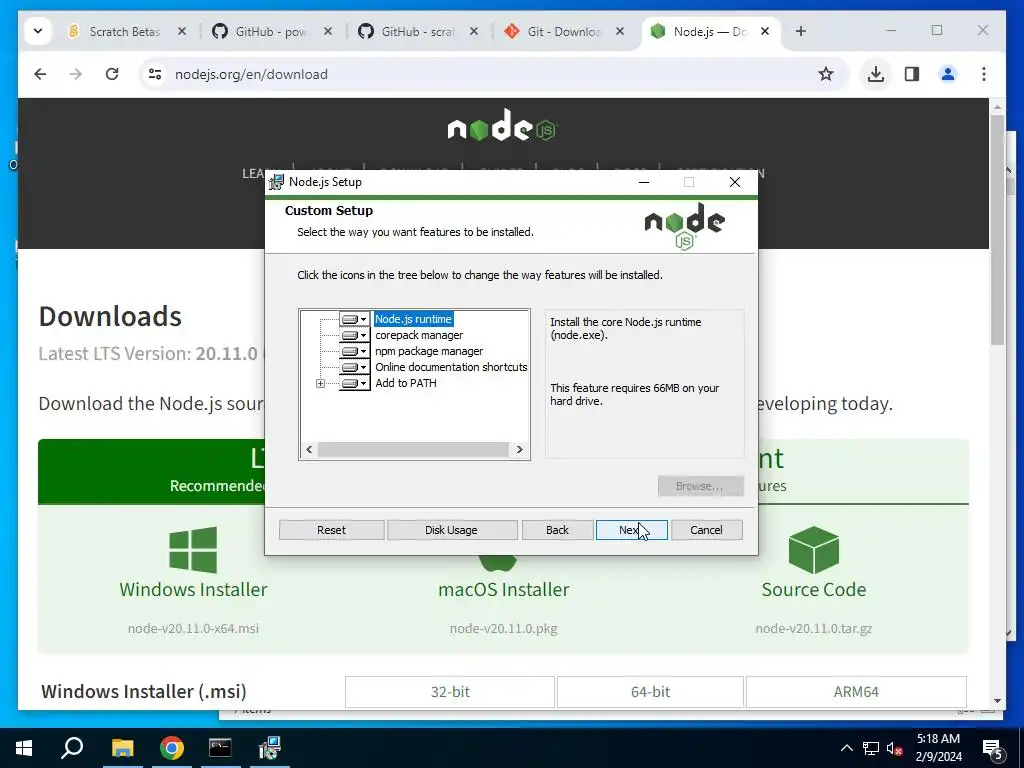Open Add to PATH feature dropdown
This screenshot has width=1024, height=768.
coord(355,383)
